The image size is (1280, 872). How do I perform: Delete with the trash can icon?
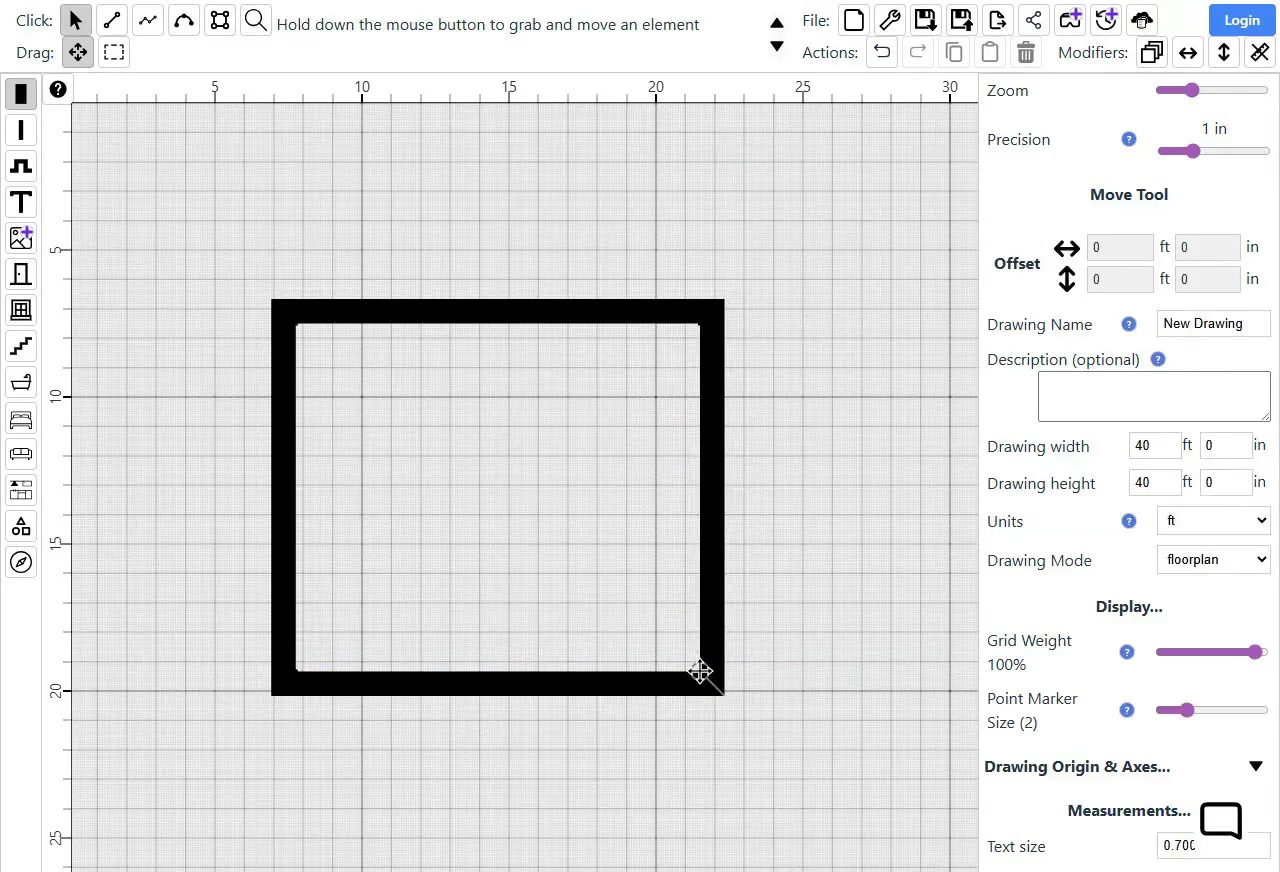pyautogui.click(x=1025, y=52)
